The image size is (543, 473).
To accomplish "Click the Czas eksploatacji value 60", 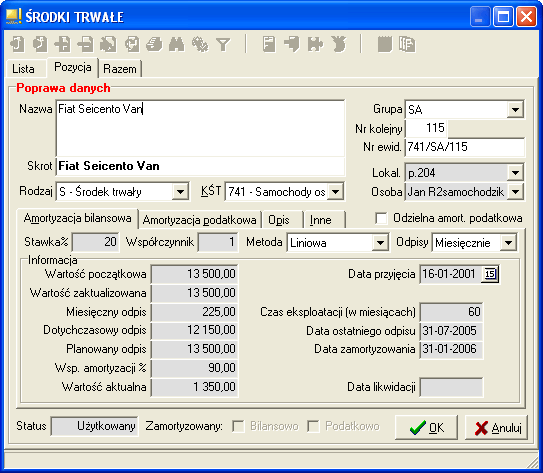I will 451,312.
